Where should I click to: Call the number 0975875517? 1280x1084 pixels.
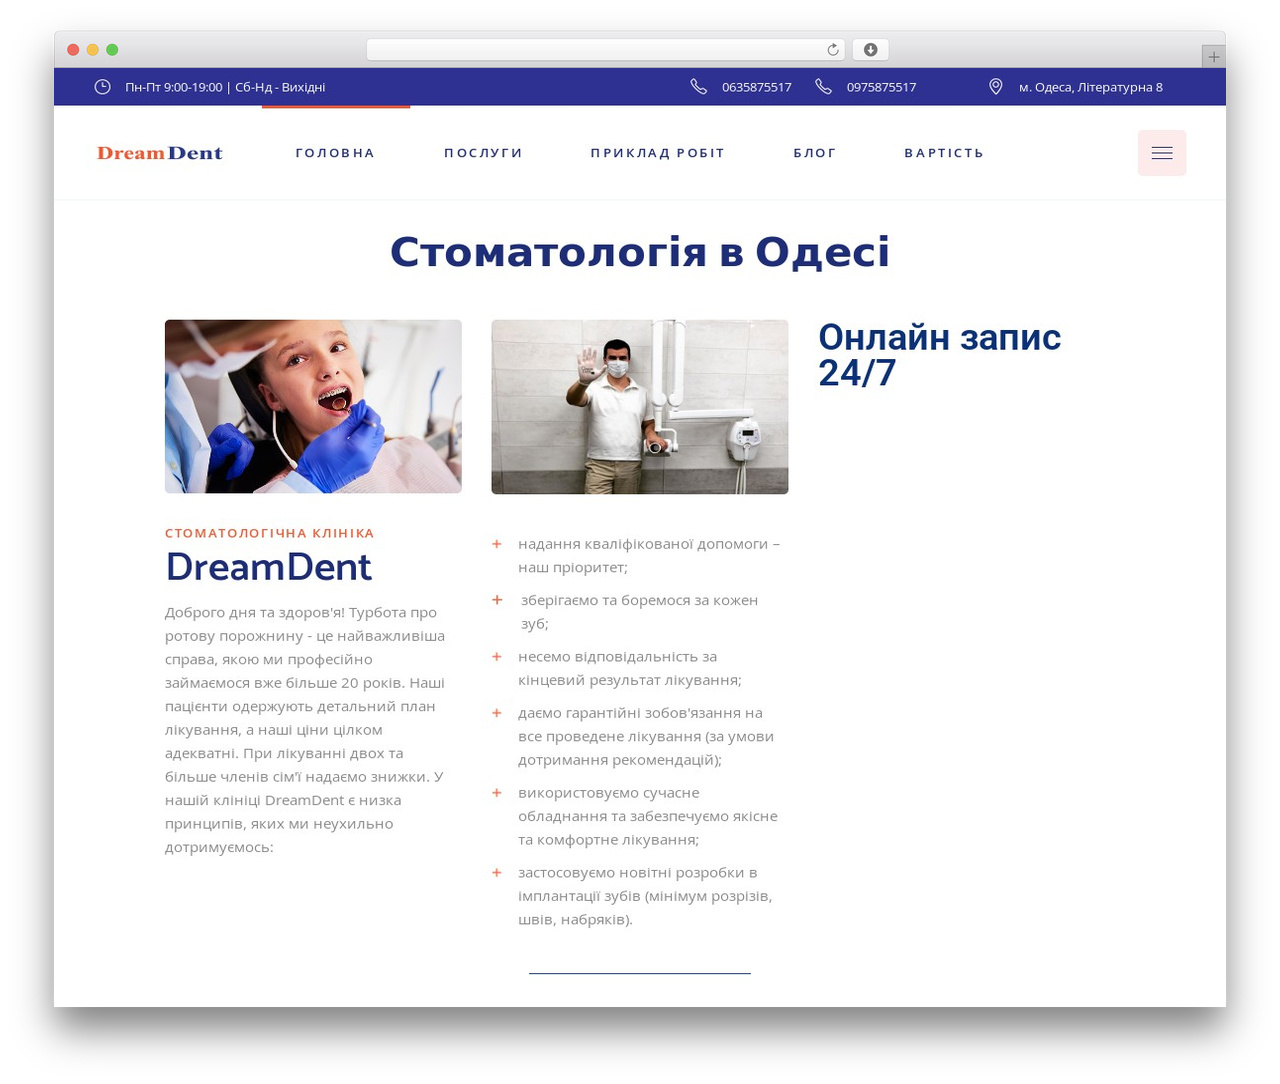[881, 87]
